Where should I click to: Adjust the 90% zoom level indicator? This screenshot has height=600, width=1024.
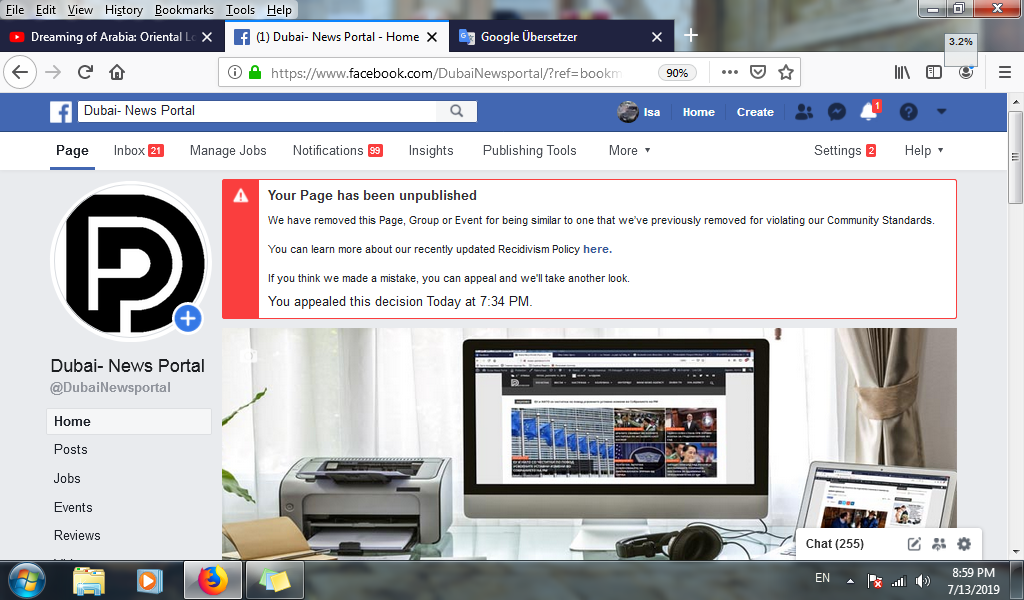pyautogui.click(x=677, y=73)
